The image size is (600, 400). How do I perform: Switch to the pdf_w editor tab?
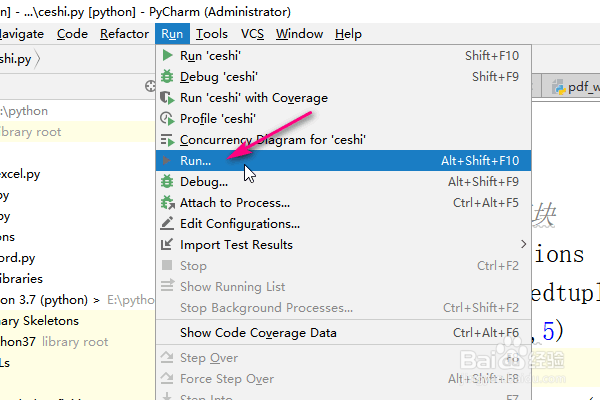tap(574, 87)
